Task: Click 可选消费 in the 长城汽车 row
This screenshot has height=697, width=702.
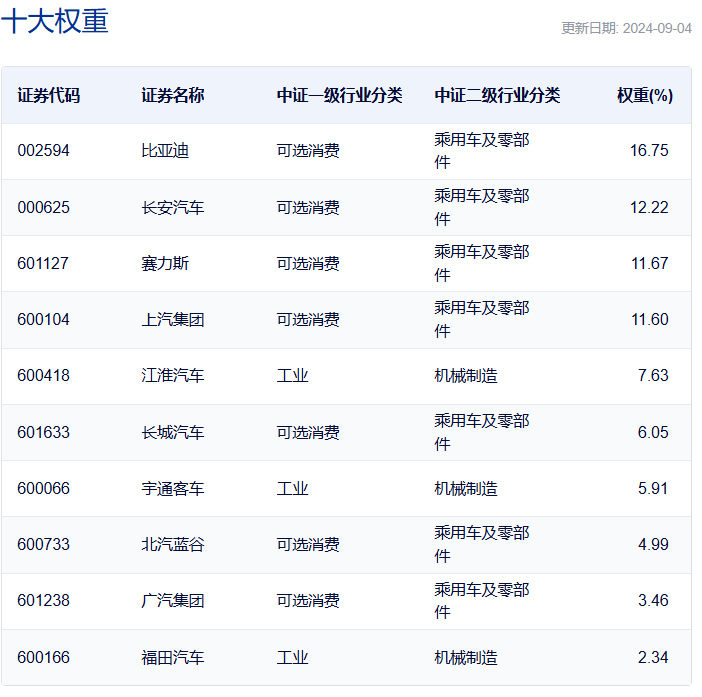Action: pos(308,432)
